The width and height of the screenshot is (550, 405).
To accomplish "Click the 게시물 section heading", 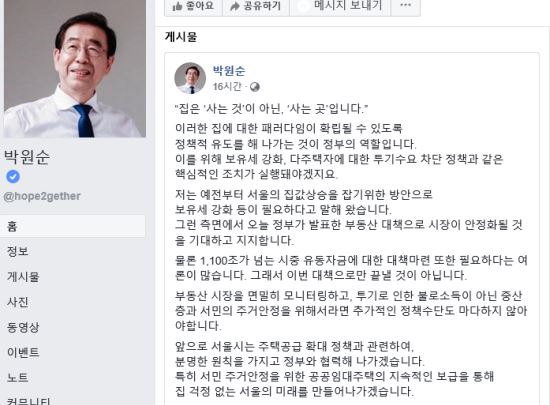I will tap(181, 37).
